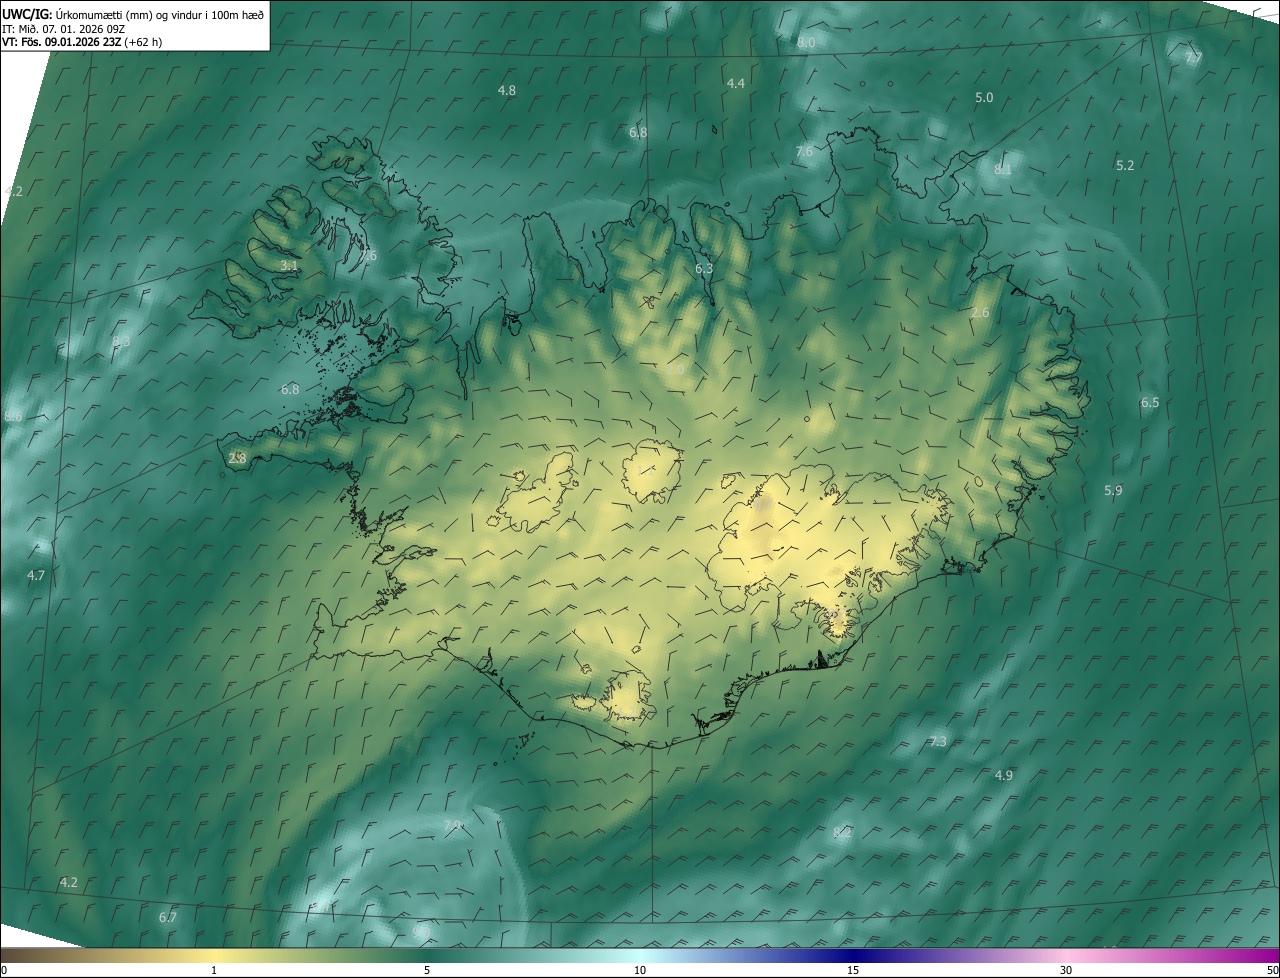The height and width of the screenshot is (978, 1280).
Task: Click the 0 tick on the color scale
Action: coord(4,970)
